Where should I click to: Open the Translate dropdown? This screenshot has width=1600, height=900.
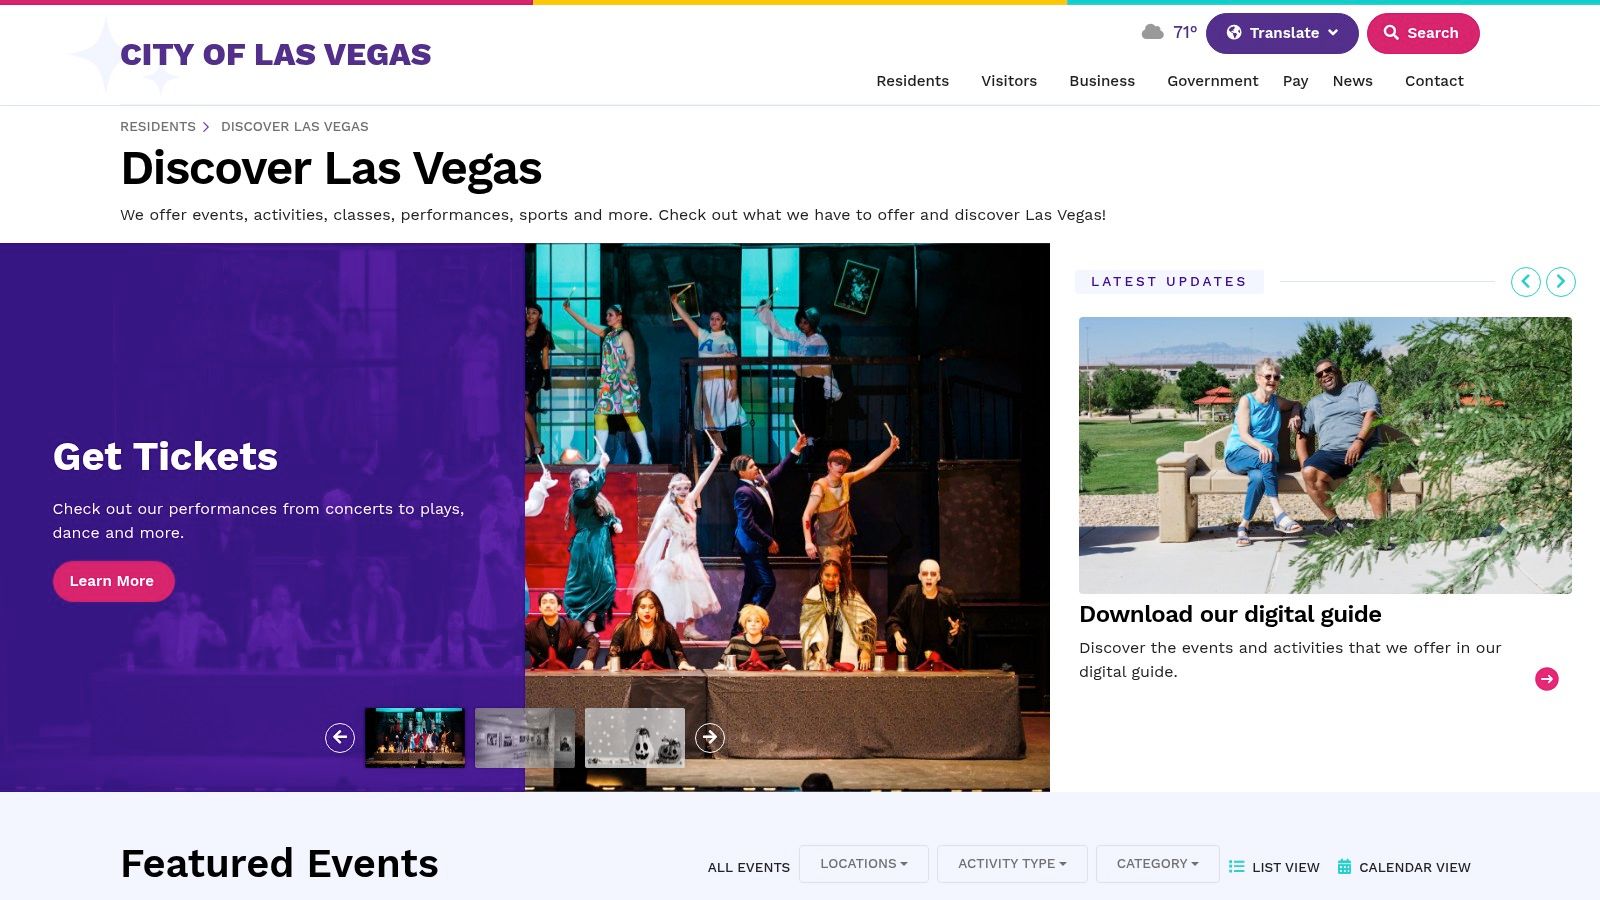tap(1282, 33)
